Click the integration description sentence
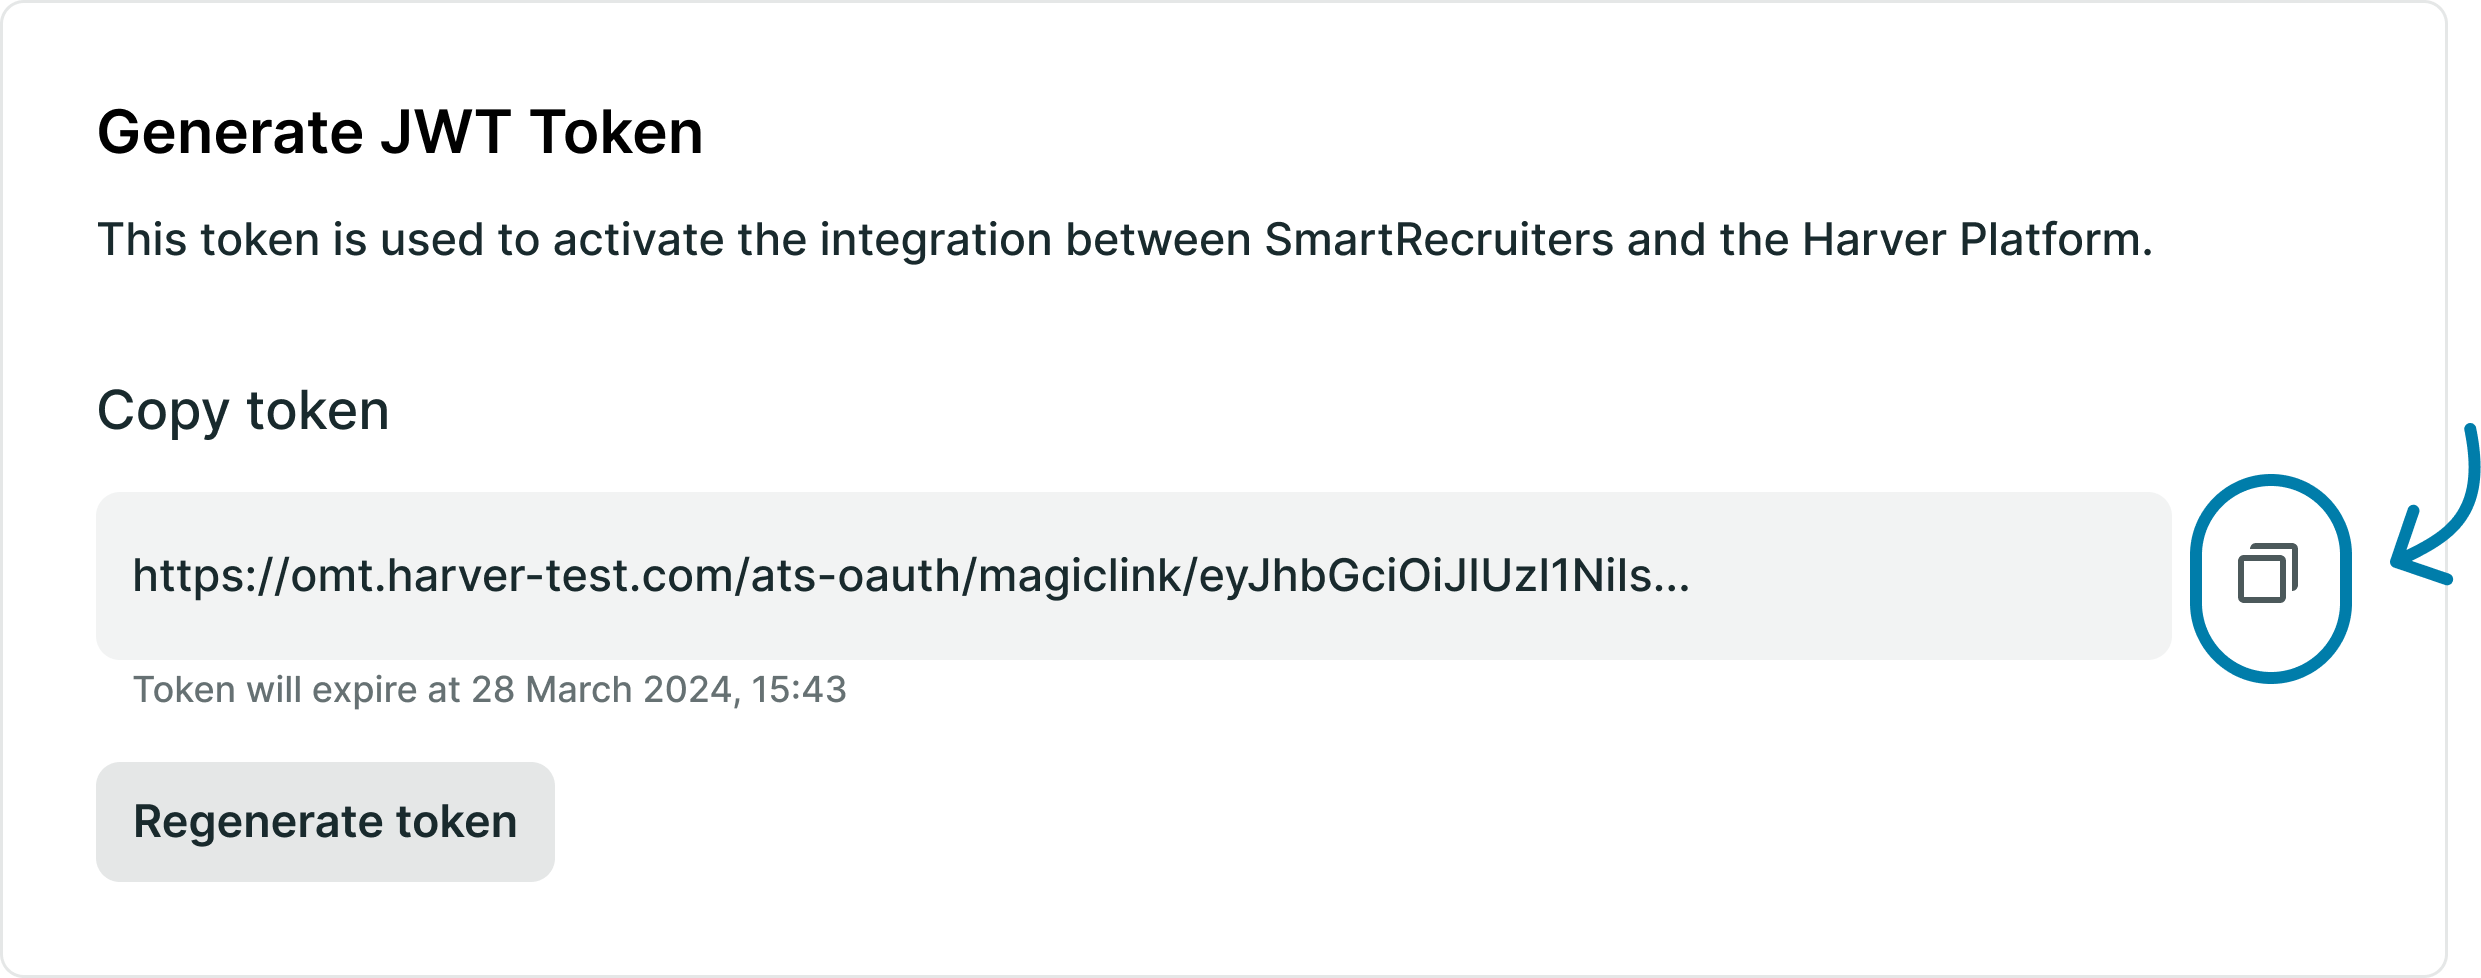The image size is (2481, 978). point(1124,240)
